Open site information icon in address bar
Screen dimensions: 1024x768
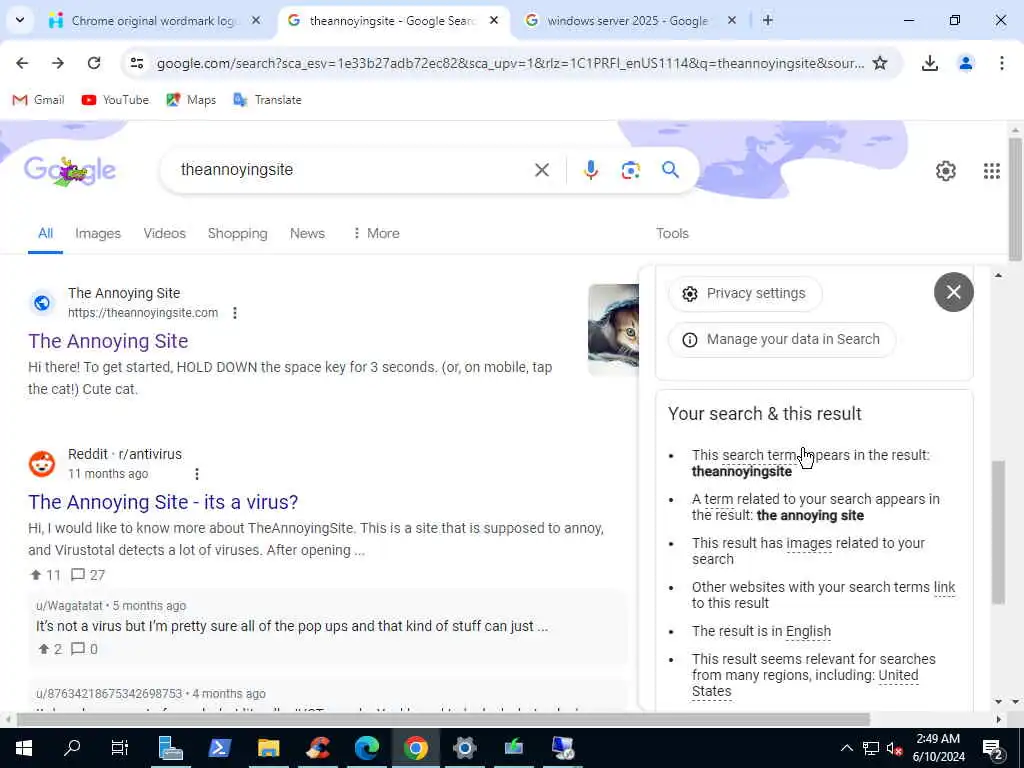coord(137,63)
